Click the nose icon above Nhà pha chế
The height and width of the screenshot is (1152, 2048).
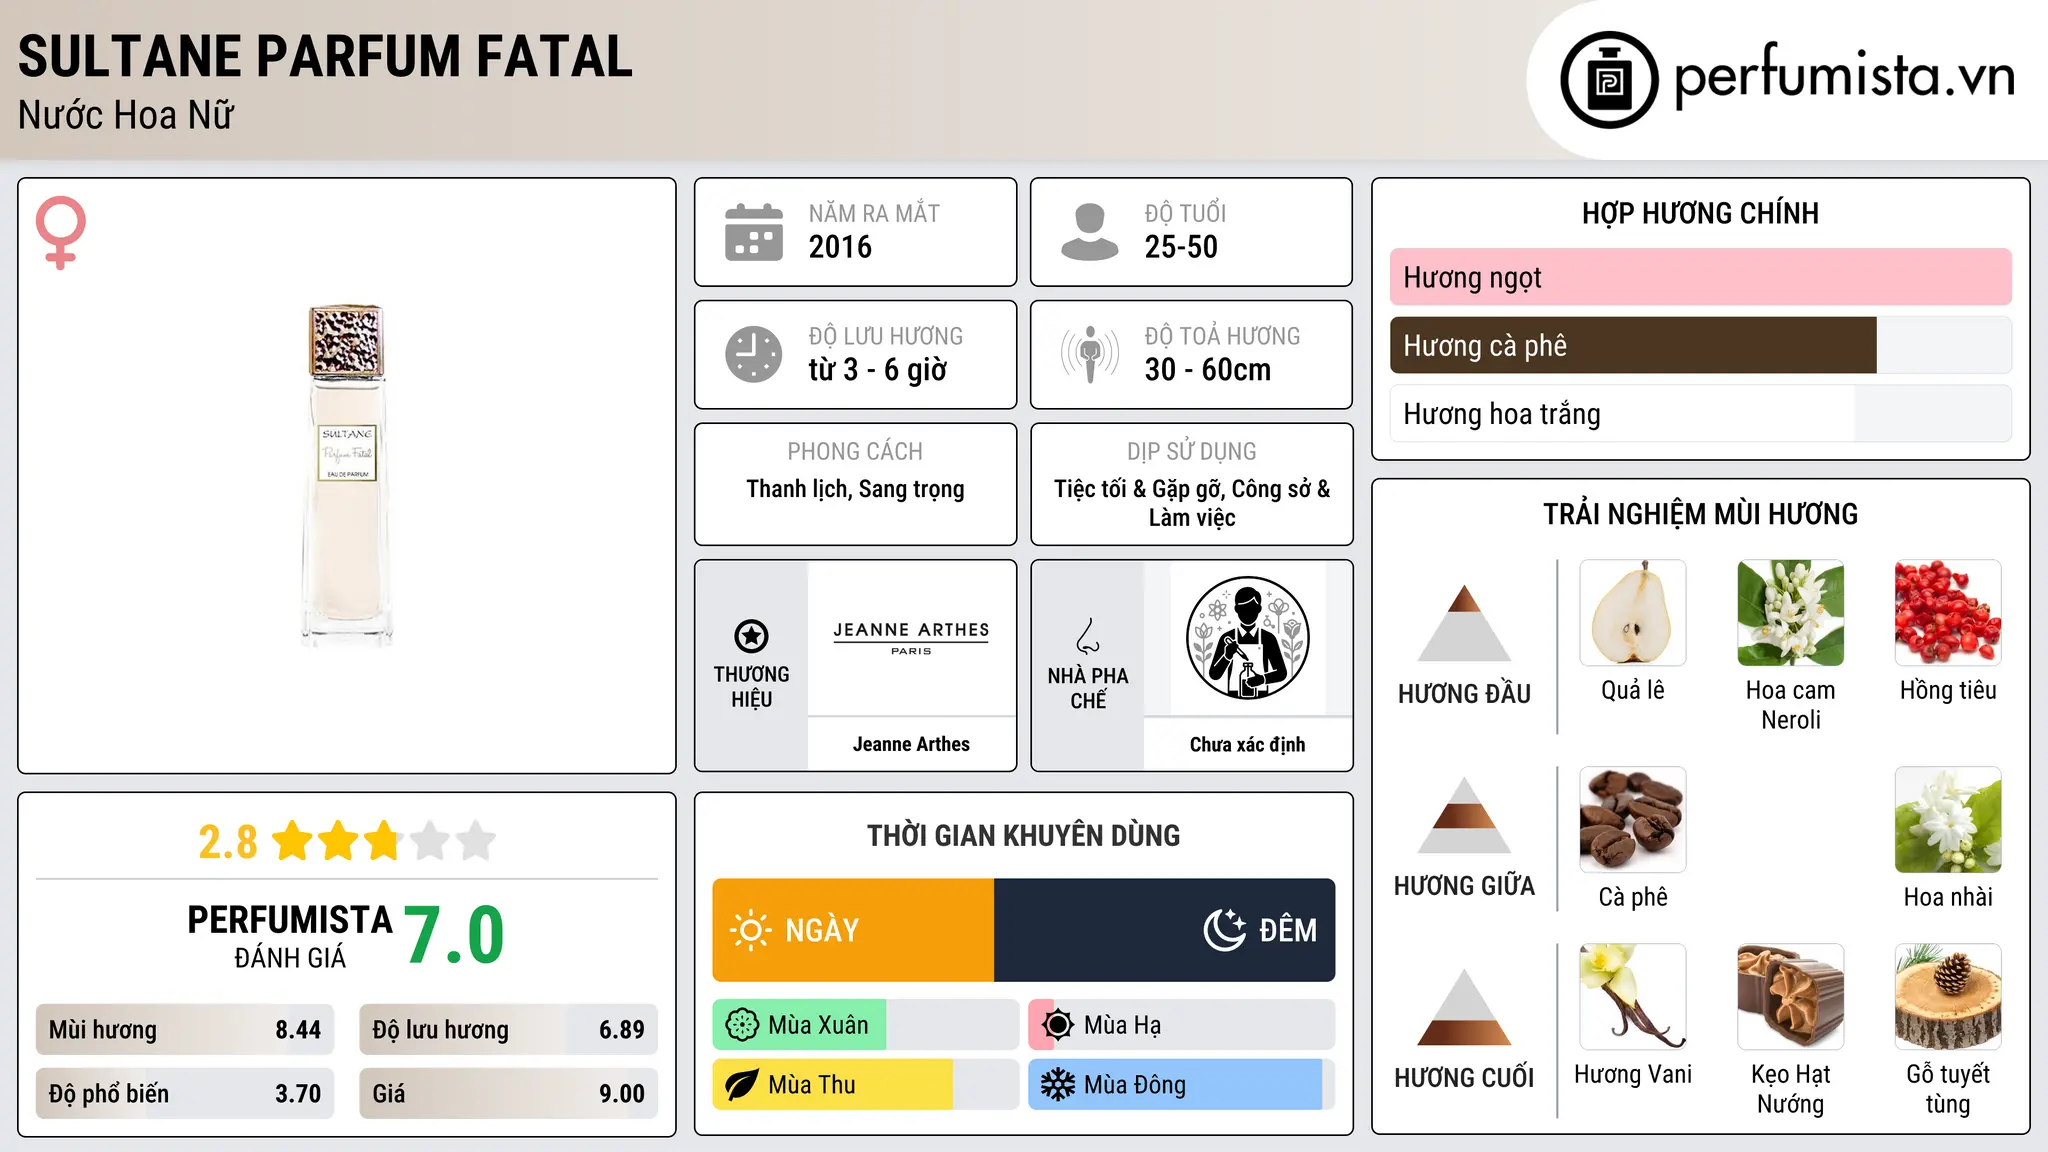(x=1088, y=636)
